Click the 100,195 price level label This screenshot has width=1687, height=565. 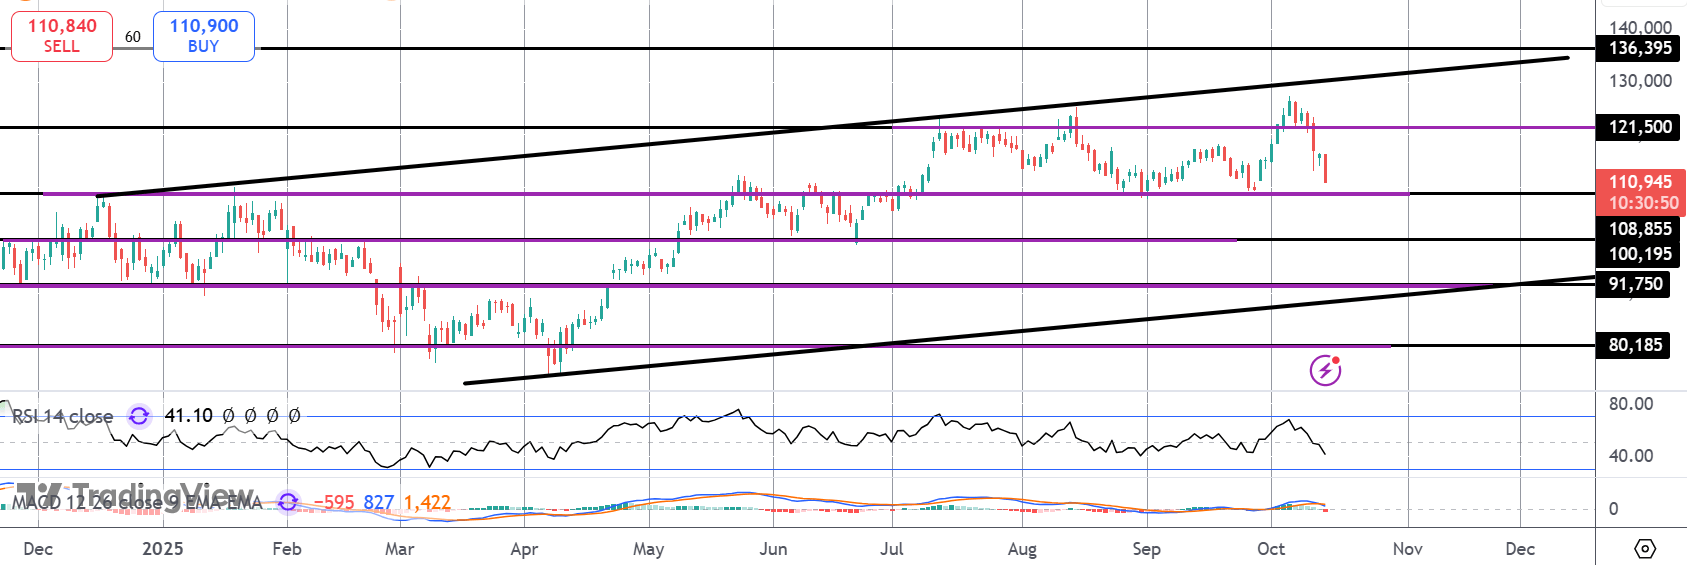click(x=1639, y=254)
